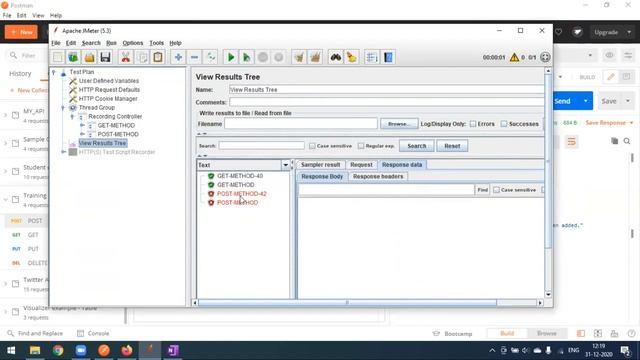This screenshot has height=360, width=640.
Task: Open the JMeter Templates icon
Action: pos(73,57)
